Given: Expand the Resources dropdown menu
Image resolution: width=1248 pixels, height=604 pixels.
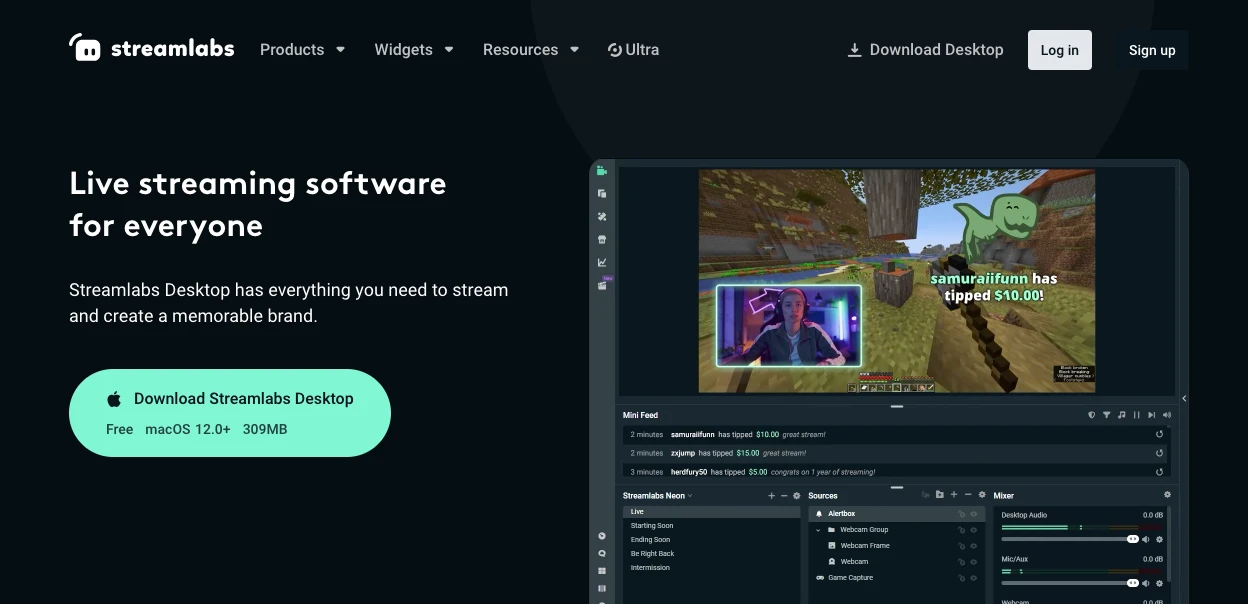Looking at the screenshot, I should pyautogui.click(x=531, y=49).
